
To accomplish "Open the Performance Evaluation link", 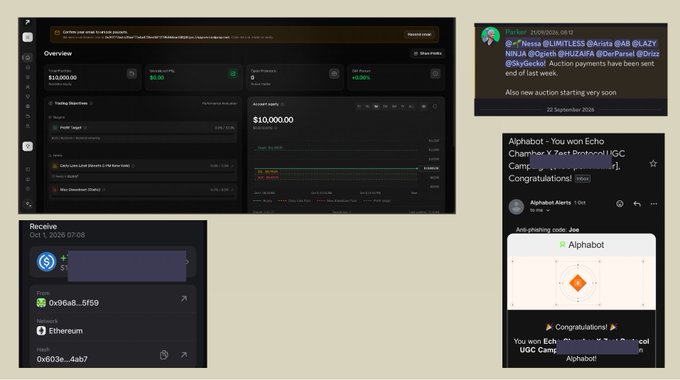I will pos(219,104).
